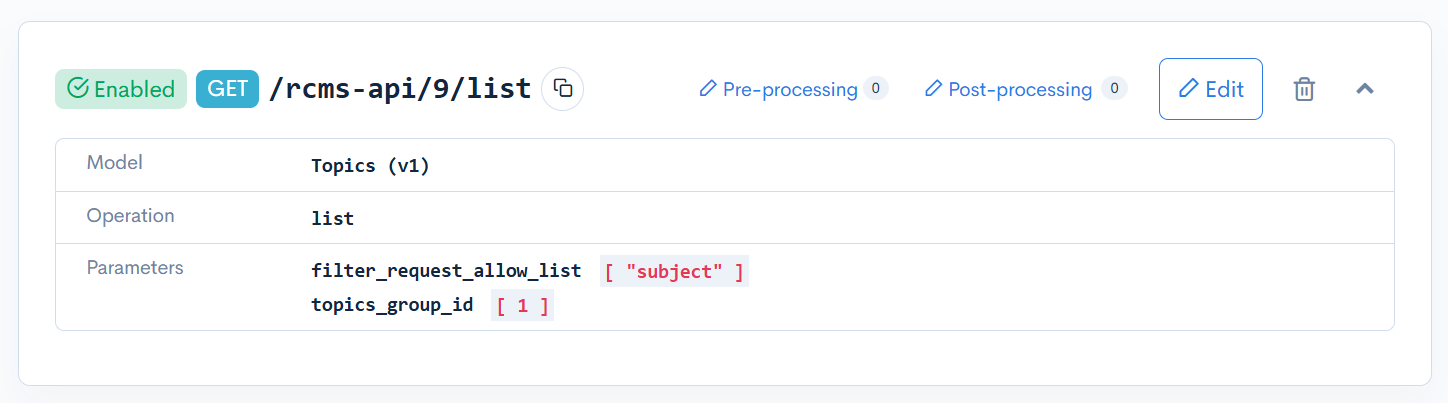Select the /rcms-api/9/list endpoint title
Viewport: 1448px width, 403px height.
pyautogui.click(x=400, y=89)
